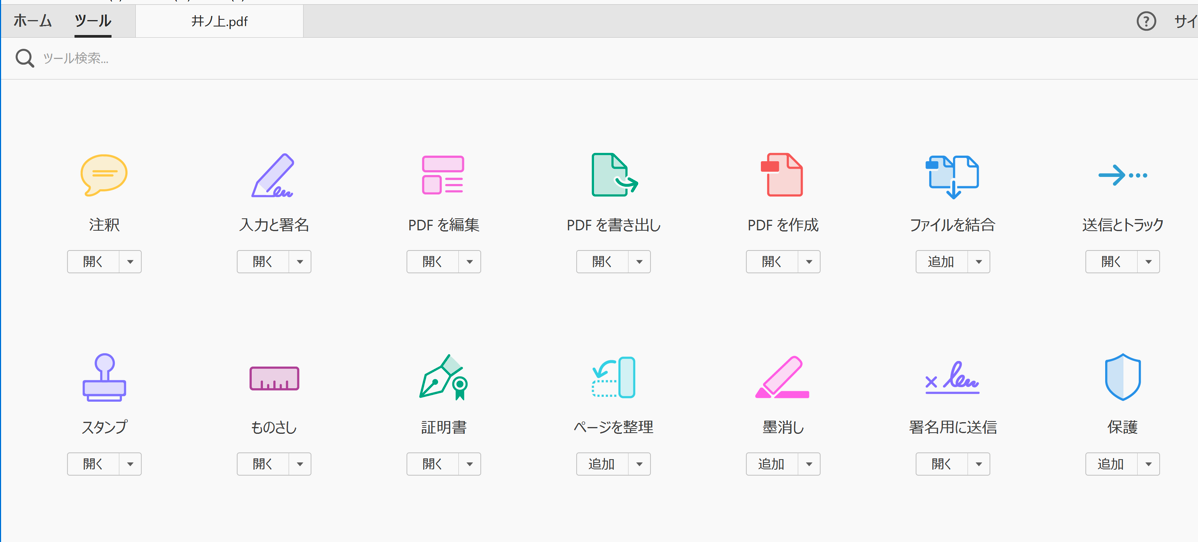1198x542 pixels.
Task: Click 開く button under 署名用に送信
Action: 941,464
